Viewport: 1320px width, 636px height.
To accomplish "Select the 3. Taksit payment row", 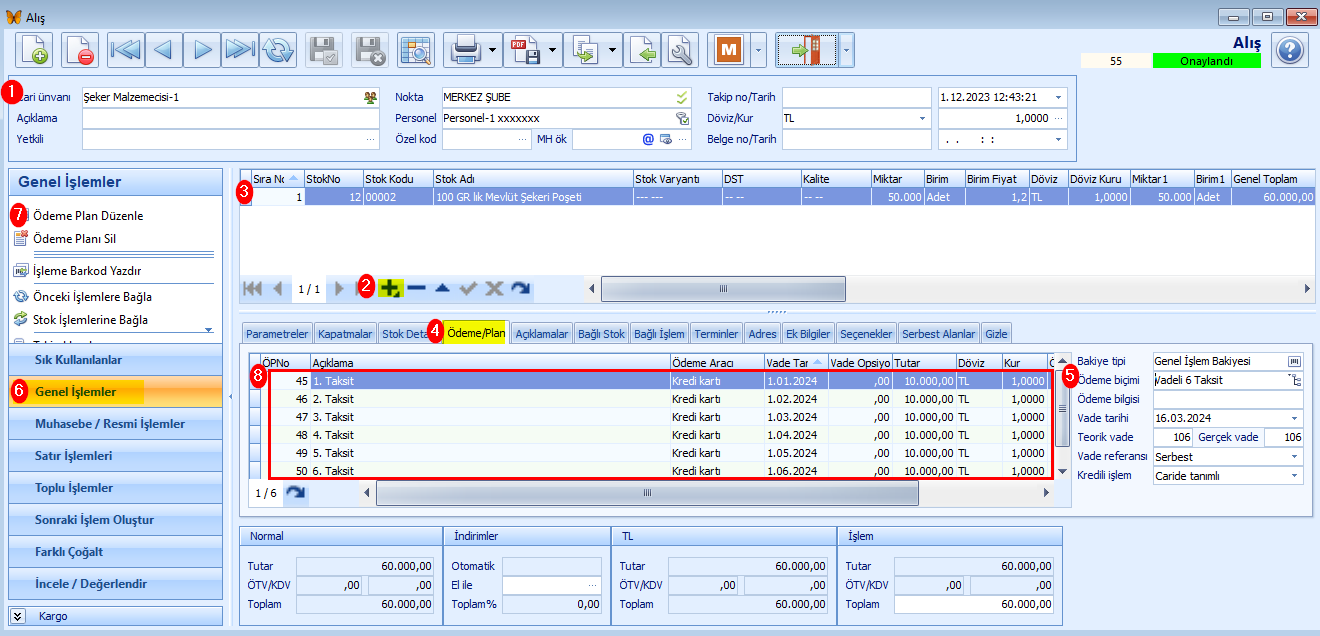I will (x=655, y=417).
